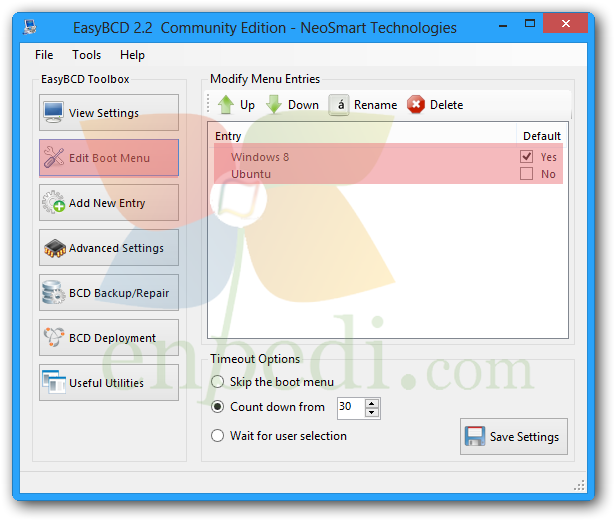Click the countdown seconds input field
Image resolution: width=615 pixels, height=521 pixels.
click(351, 408)
